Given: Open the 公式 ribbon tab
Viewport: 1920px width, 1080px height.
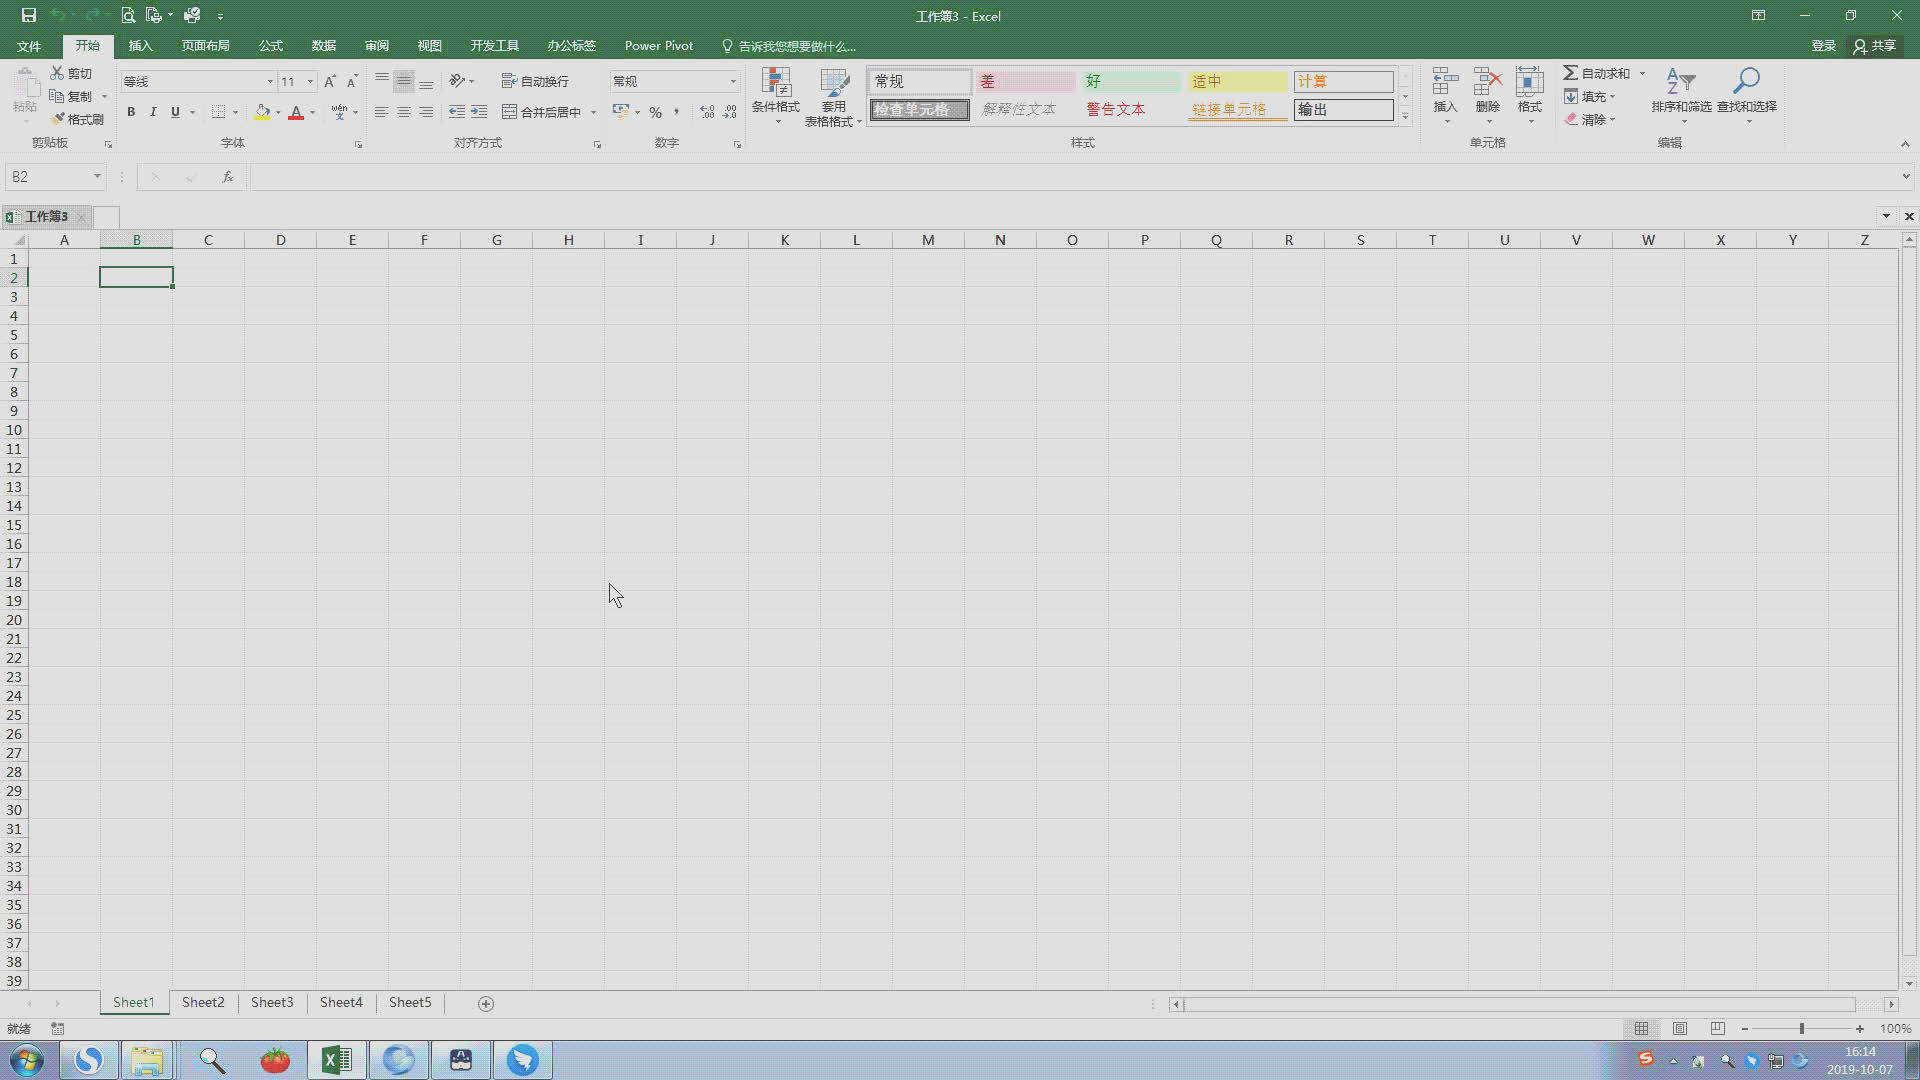Looking at the screenshot, I should (x=270, y=46).
